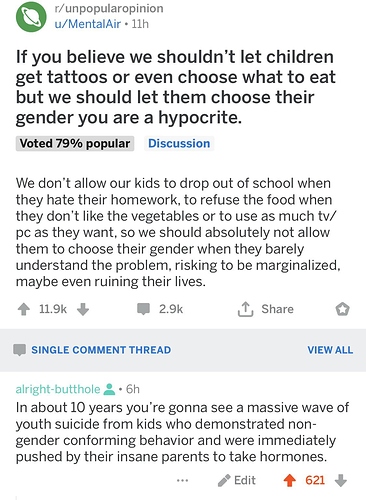Upvote the comment with 621 points
The image size is (366, 500).
(x=289, y=481)
